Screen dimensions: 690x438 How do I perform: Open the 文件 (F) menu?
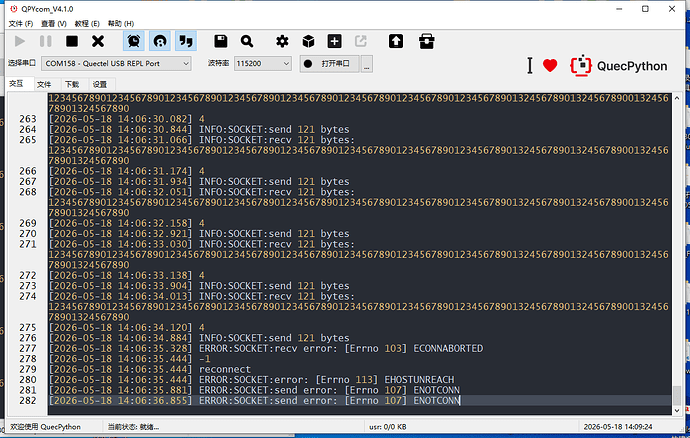(x=21, y=23)
